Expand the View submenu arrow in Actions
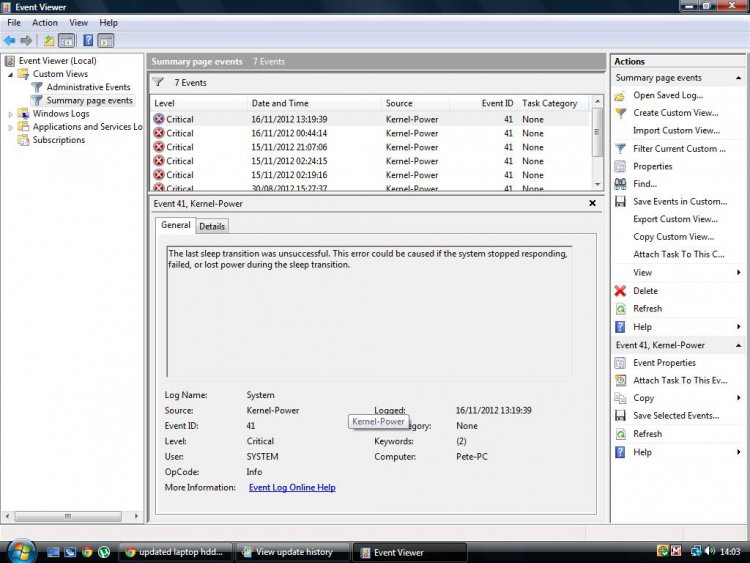Image resolution: width=750 pixels, height=563 pixels. 739,273
